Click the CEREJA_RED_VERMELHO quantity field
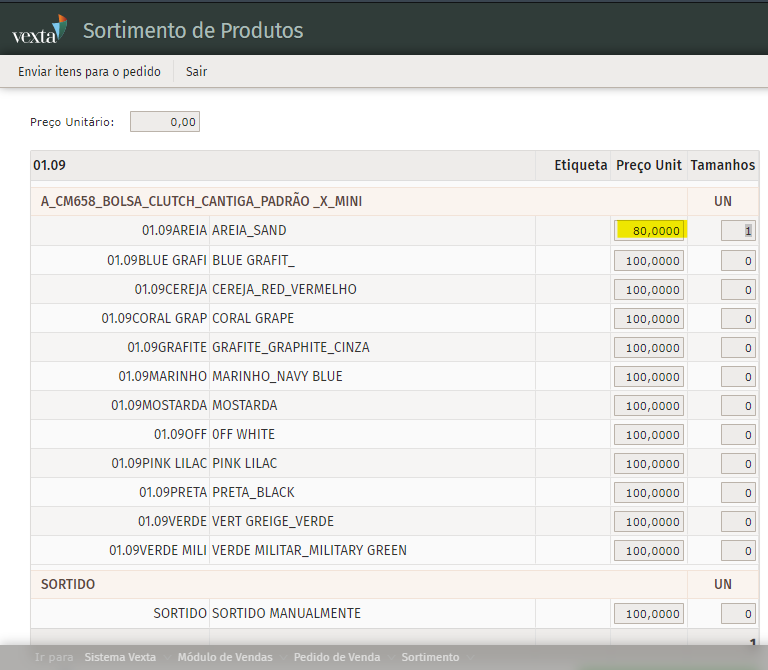The width and height of the screenshot is (768, 670). pyautogui.click(x=738, y=290)
